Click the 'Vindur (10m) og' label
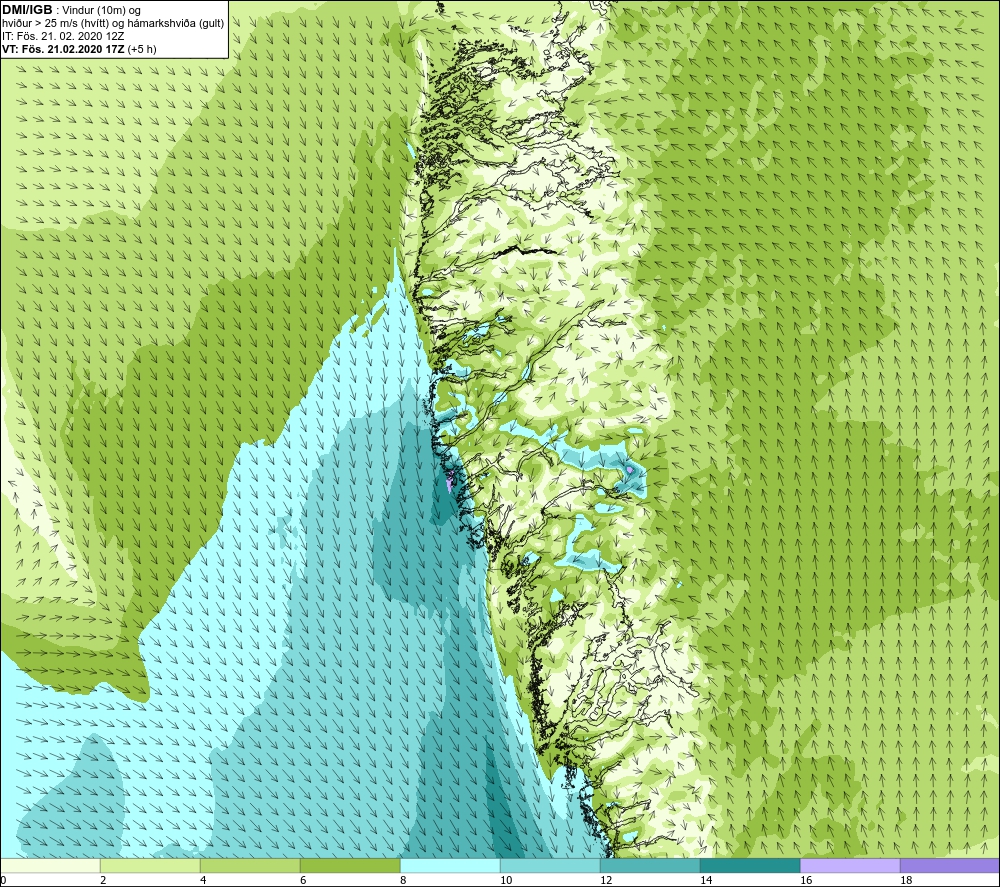The image size is (1000, 887). 102,11
